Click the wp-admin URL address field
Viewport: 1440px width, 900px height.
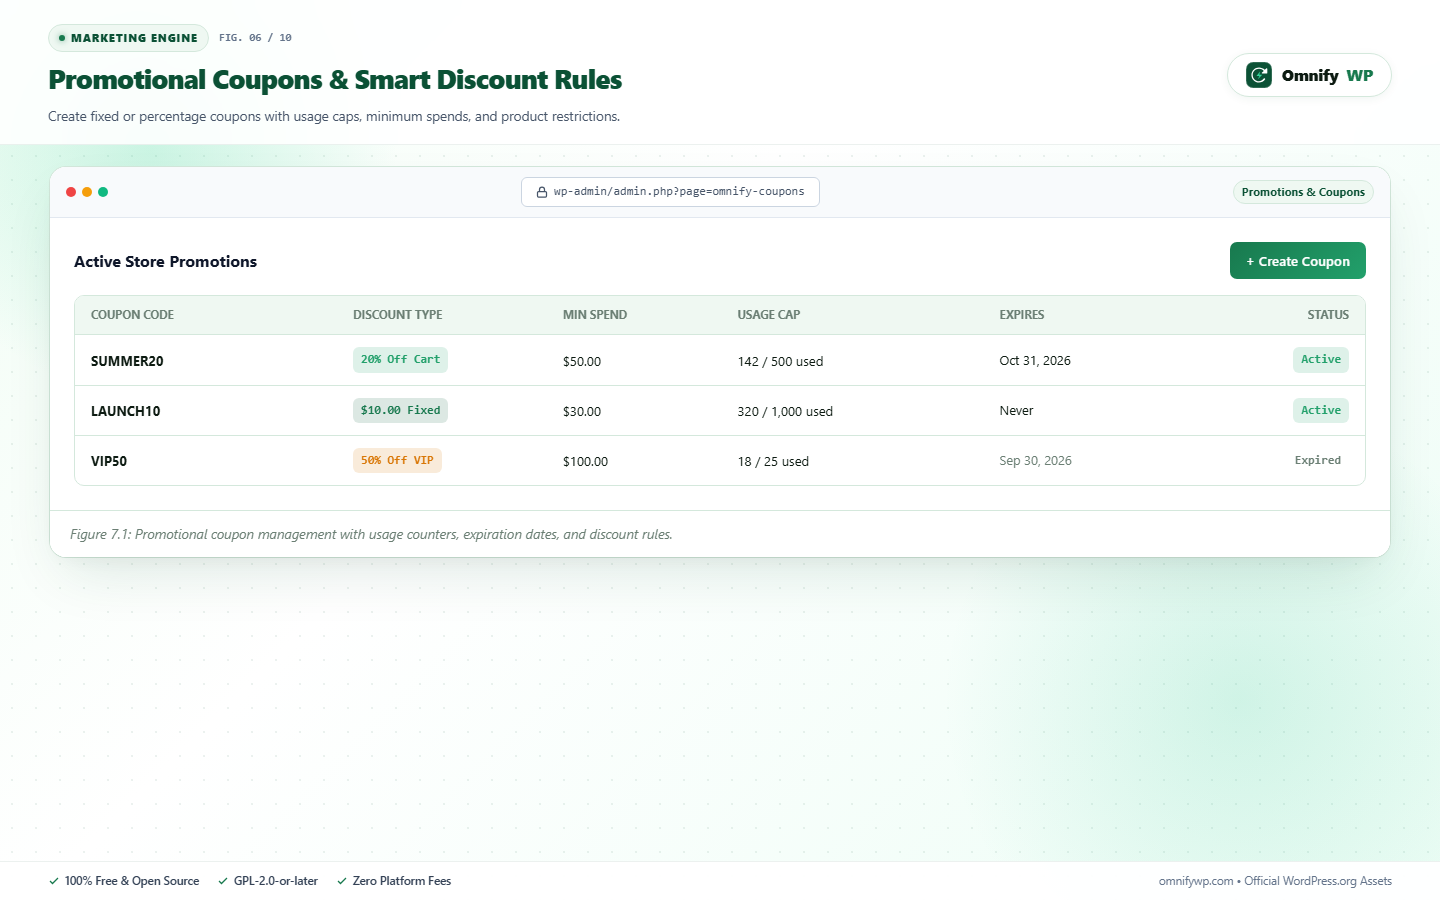coord(670,192)
